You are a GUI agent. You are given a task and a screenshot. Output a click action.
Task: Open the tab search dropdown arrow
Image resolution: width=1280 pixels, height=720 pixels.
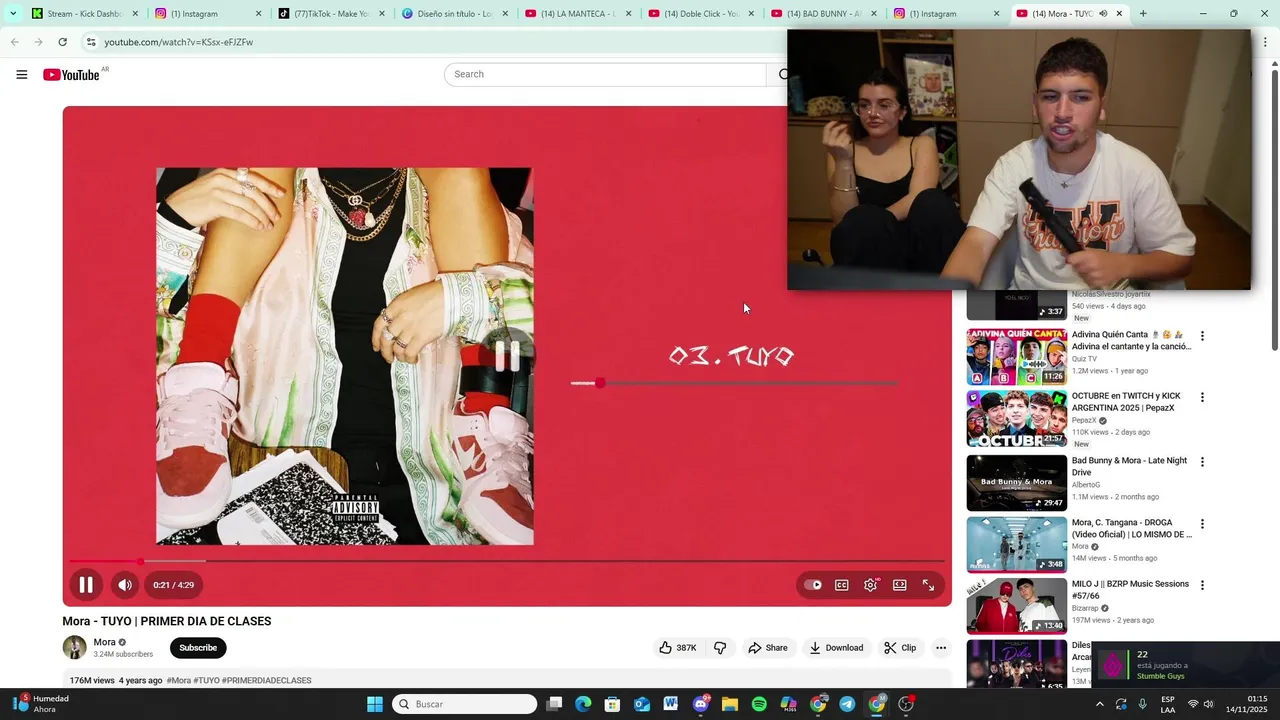(13, 14)
